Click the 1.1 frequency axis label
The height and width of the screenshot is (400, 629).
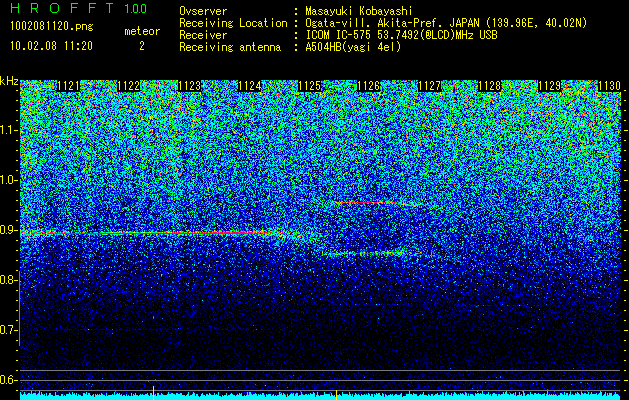(x=8, y=130)
